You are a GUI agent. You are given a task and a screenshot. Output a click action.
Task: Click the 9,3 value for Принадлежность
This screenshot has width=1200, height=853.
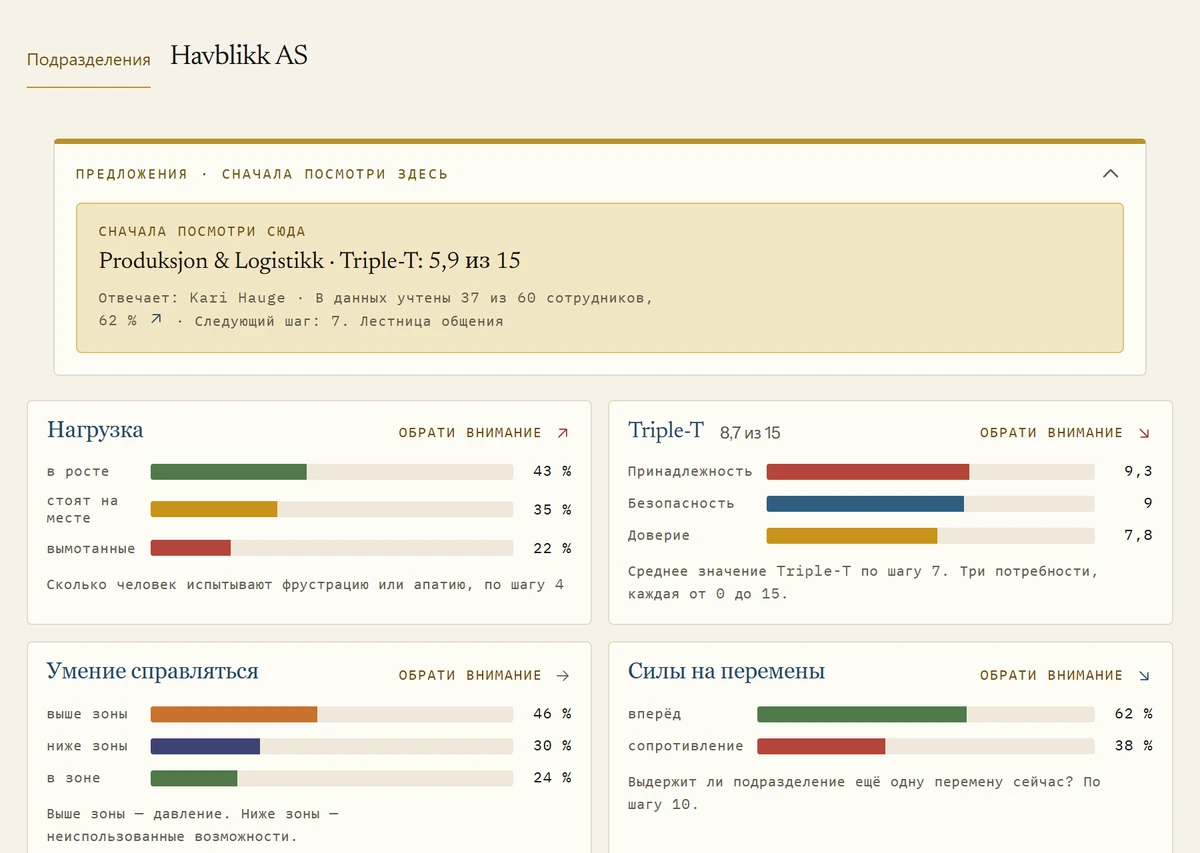(1138, 472)
